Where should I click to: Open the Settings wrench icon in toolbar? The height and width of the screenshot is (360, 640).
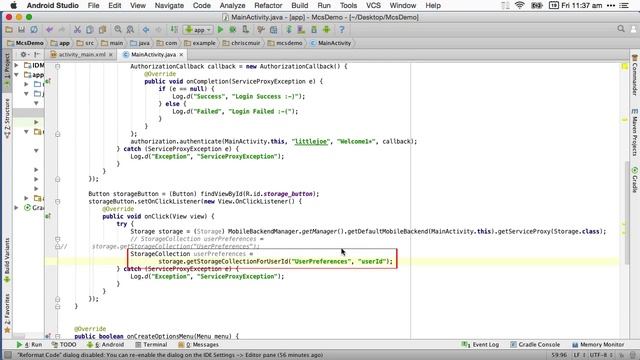pos(261,29)
